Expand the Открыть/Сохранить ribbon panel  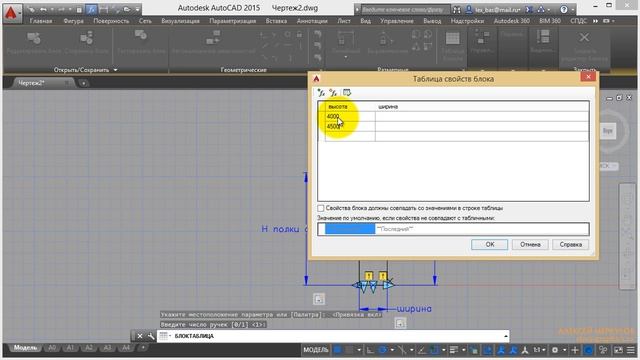86,70
